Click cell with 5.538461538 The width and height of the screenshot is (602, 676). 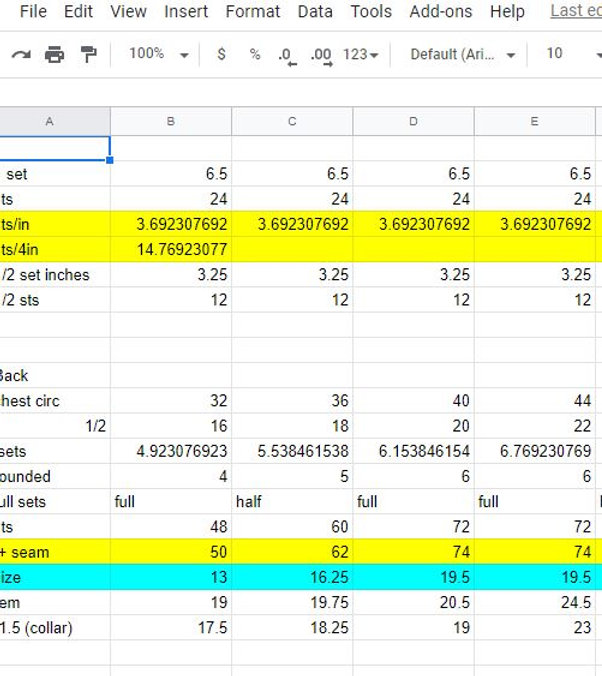tap(292, 451)
